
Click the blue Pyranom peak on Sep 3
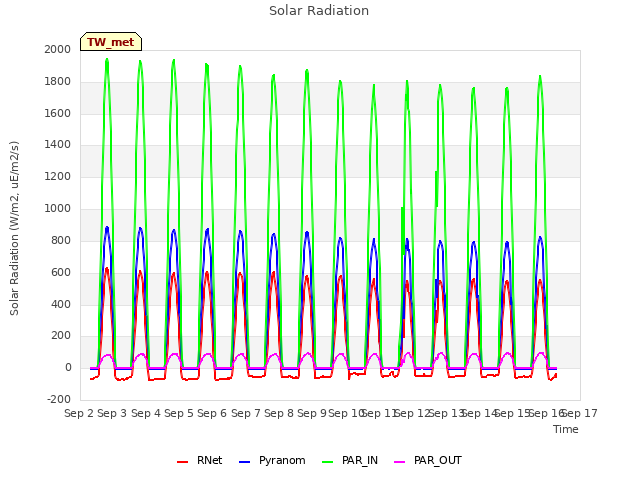pos(107,228)
